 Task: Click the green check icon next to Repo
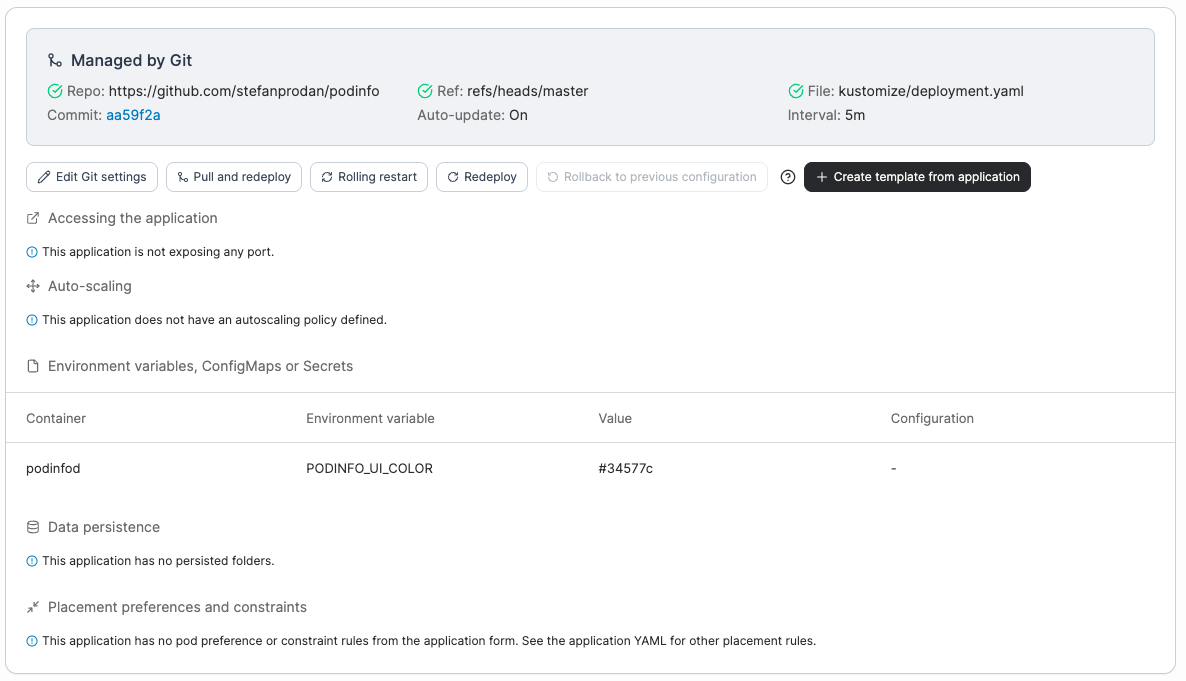[x=54, y=92]
